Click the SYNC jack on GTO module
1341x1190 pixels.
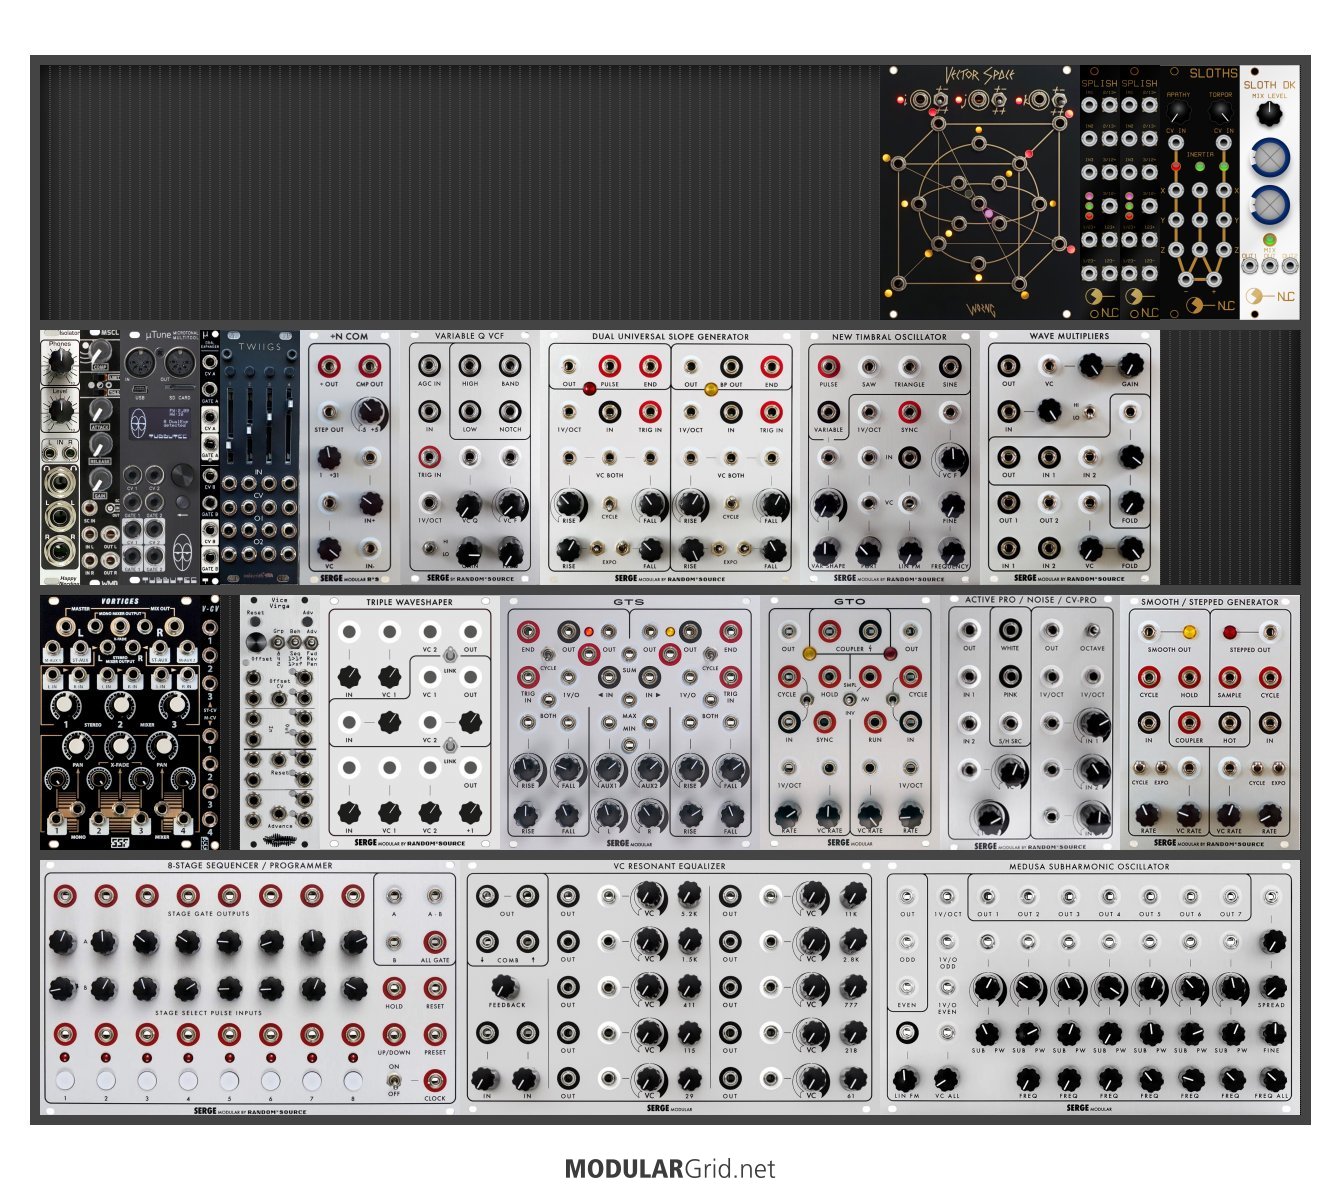[x=824, y=721]
